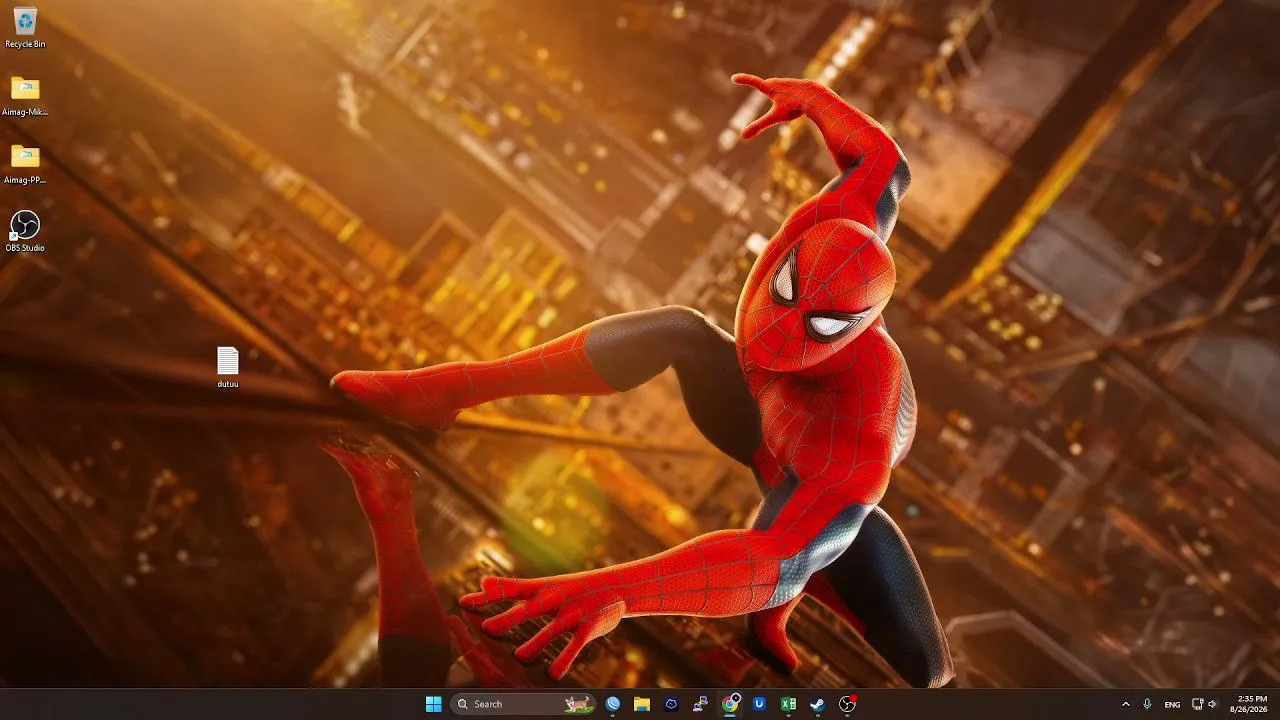The image size is (1280, 720).
Task: Switch to OBS Studio in the taskbar
Action: point(847,704)
